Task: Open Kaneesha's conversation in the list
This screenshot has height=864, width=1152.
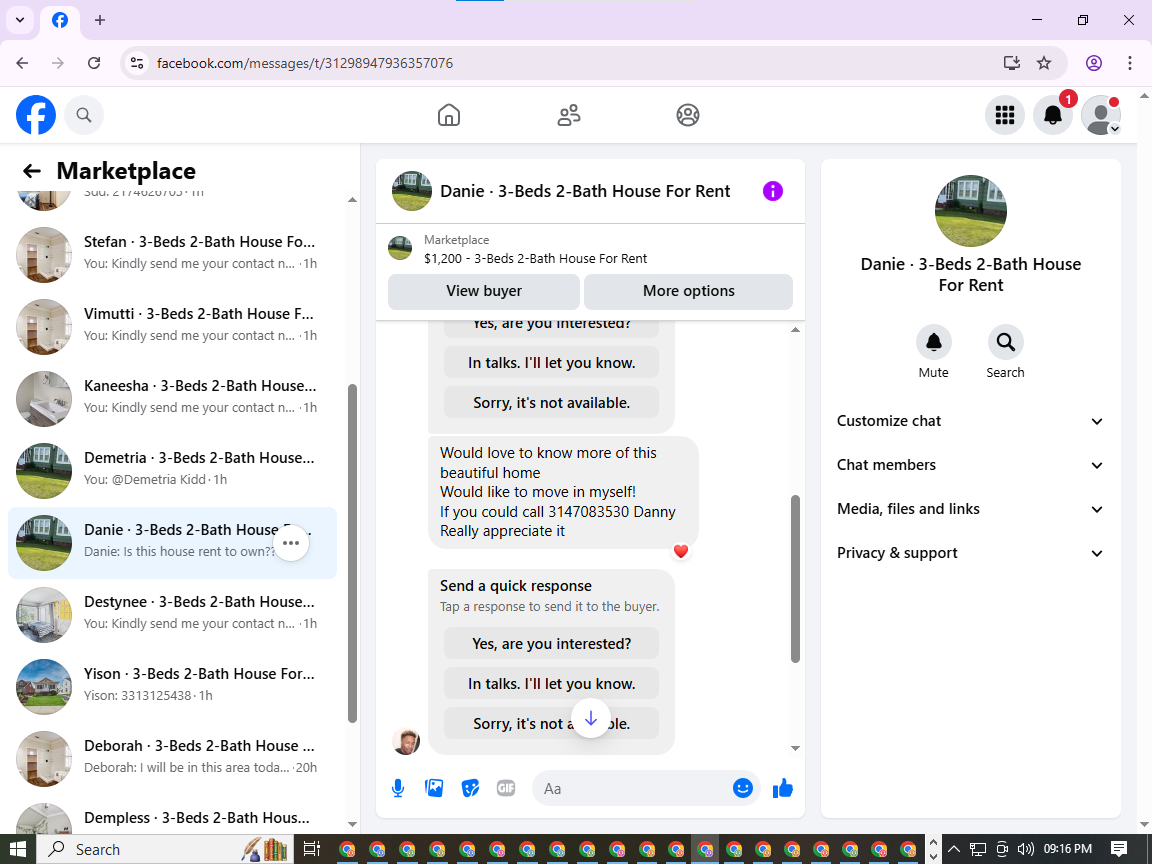Action: (x=173, y=398)
